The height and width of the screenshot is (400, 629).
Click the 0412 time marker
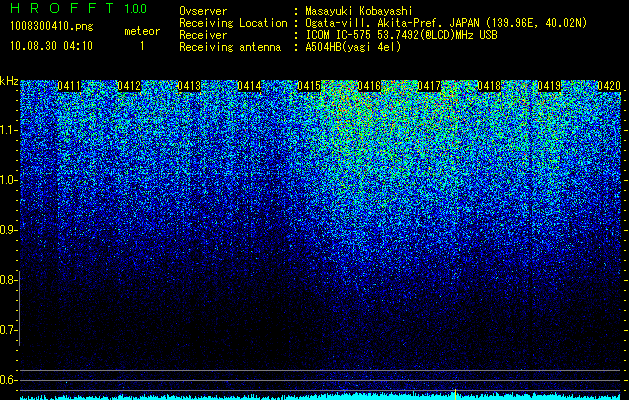click(x=129, y=86)
